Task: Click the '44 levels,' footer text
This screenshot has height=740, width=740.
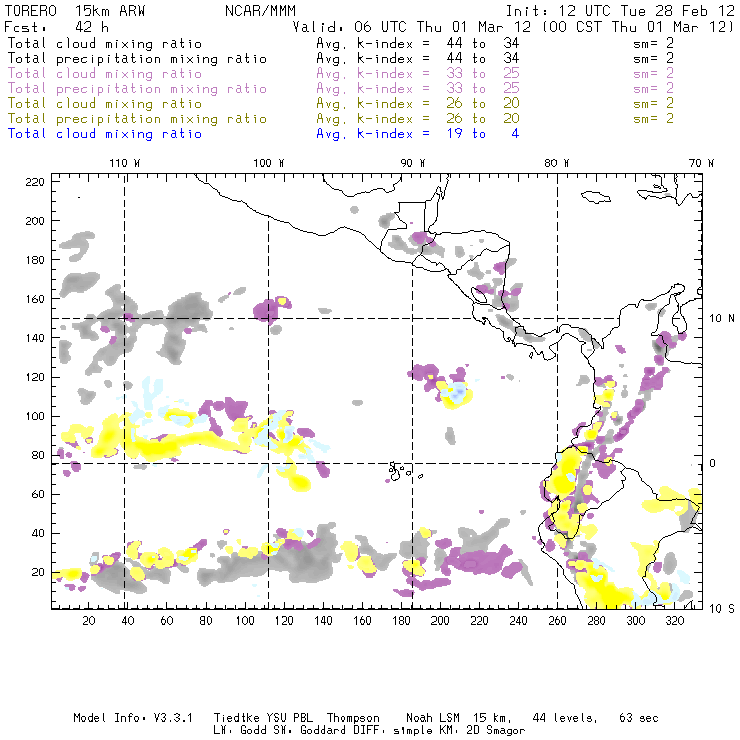Action: pos(565,718)
